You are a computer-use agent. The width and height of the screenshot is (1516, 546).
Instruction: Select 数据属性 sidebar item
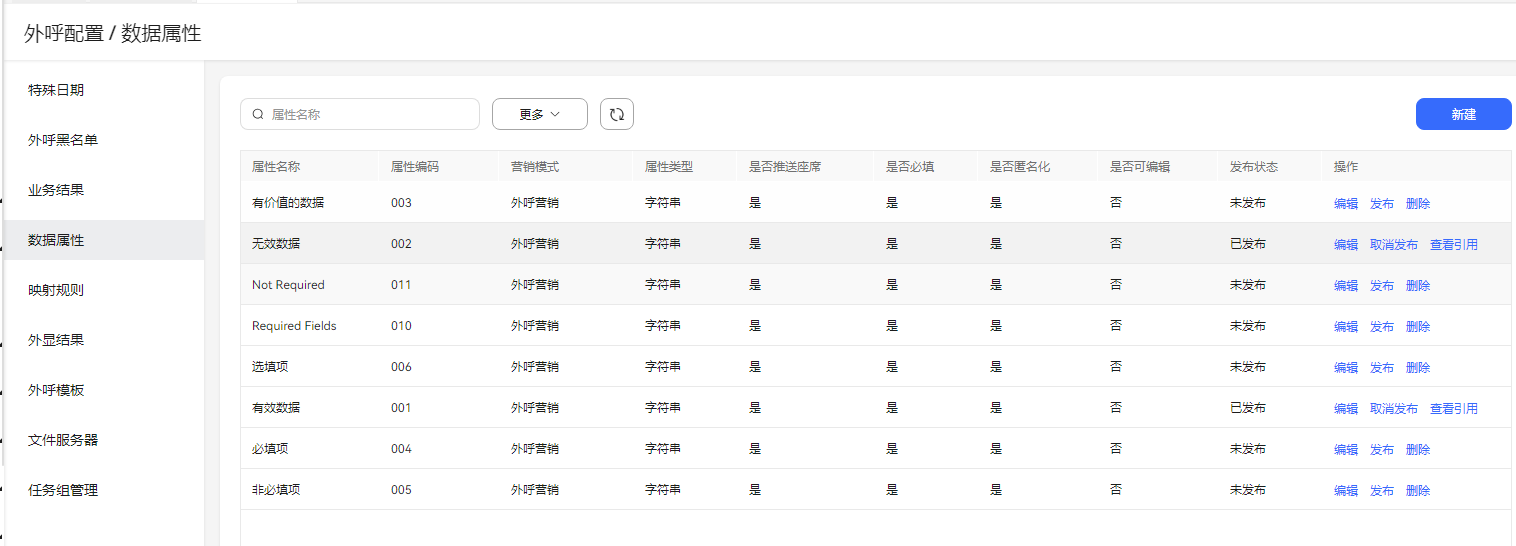pyautogui.click(x=104, y=240)
